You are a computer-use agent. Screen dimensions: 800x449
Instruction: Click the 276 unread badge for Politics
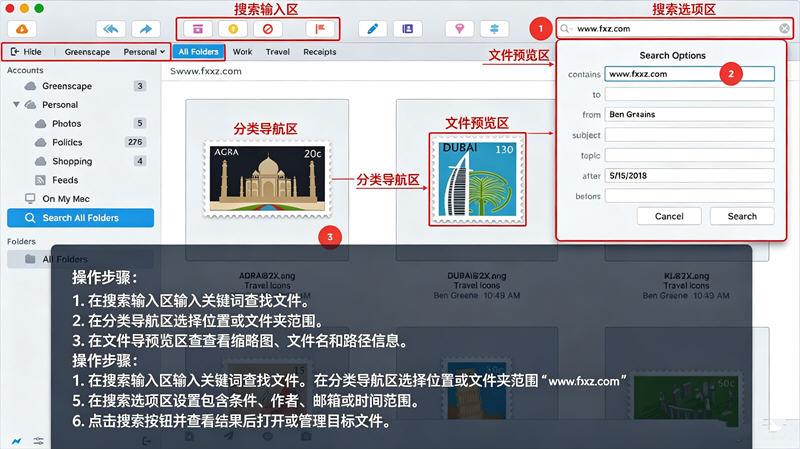coord(135,142)
